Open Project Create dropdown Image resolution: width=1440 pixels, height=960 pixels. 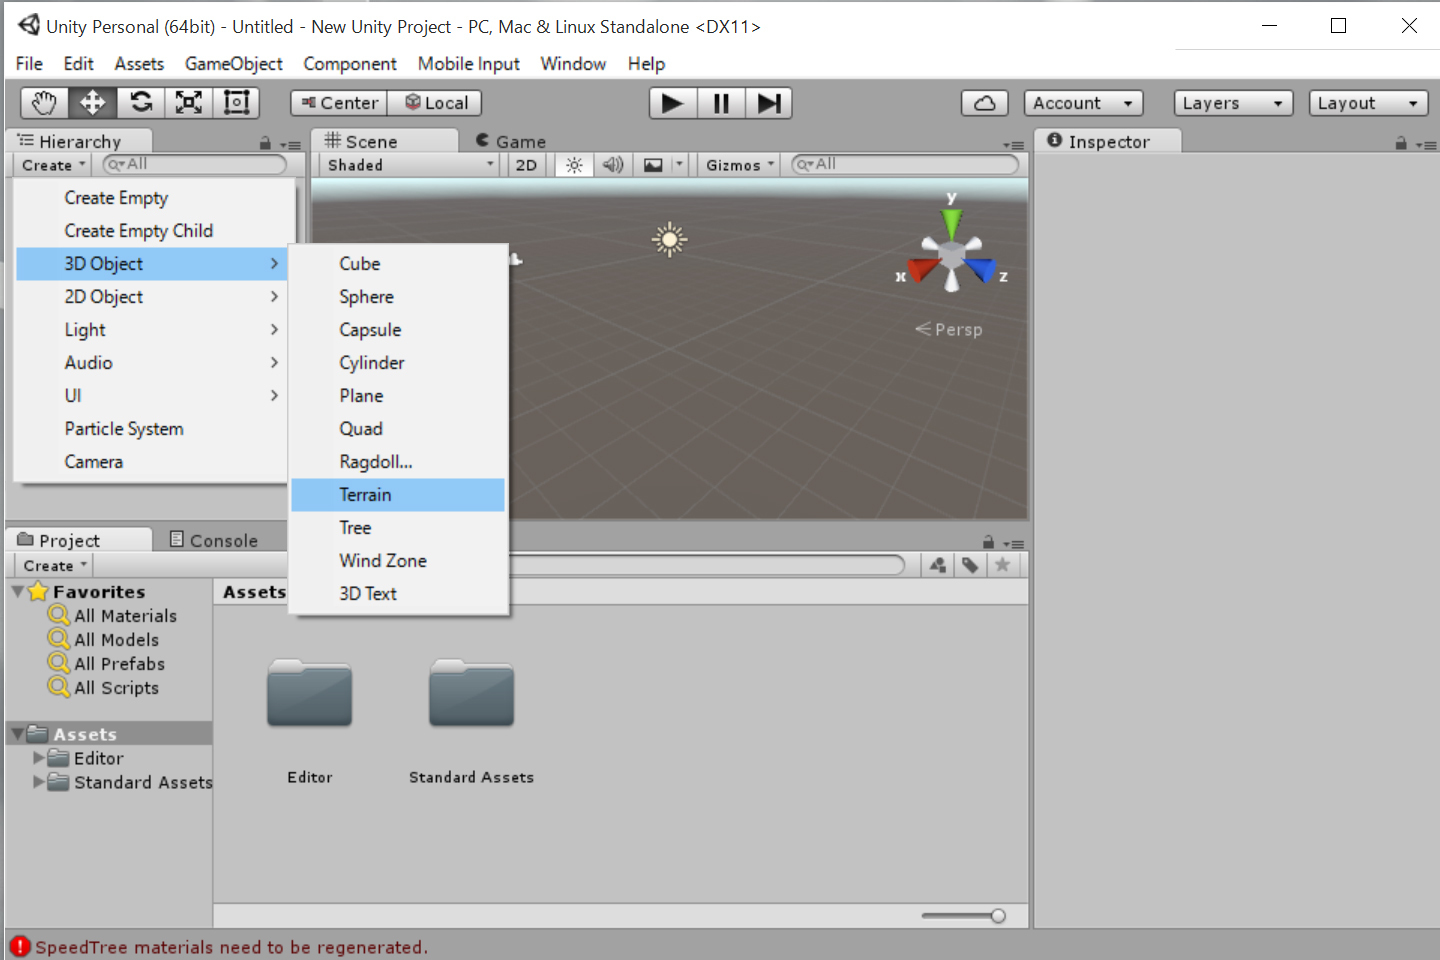click(x=55, y=565)
